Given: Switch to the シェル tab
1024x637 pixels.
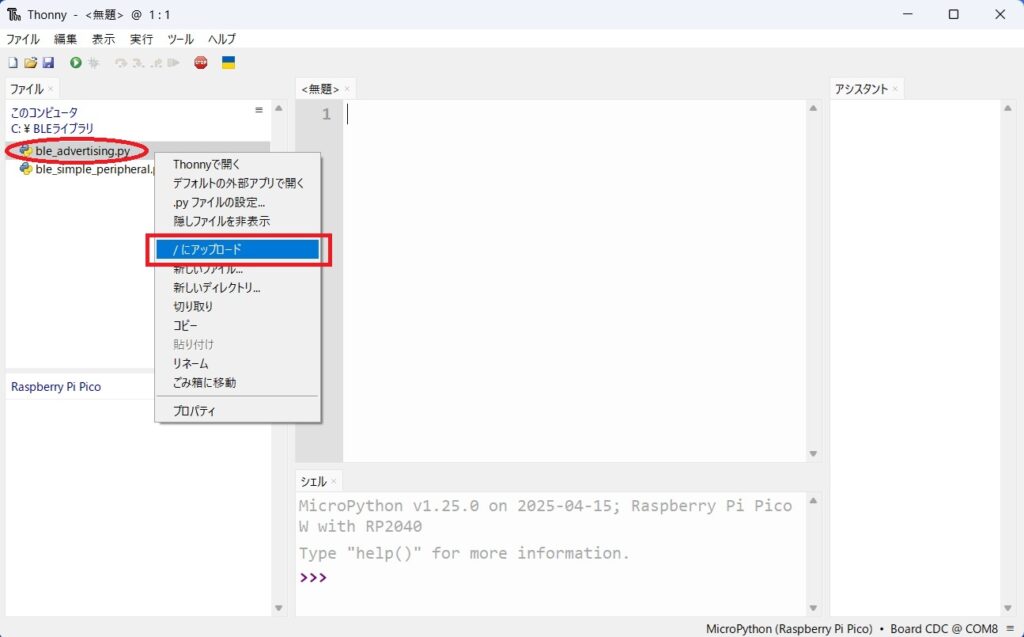Looking at the screenshot, I should tap(313, 482).
